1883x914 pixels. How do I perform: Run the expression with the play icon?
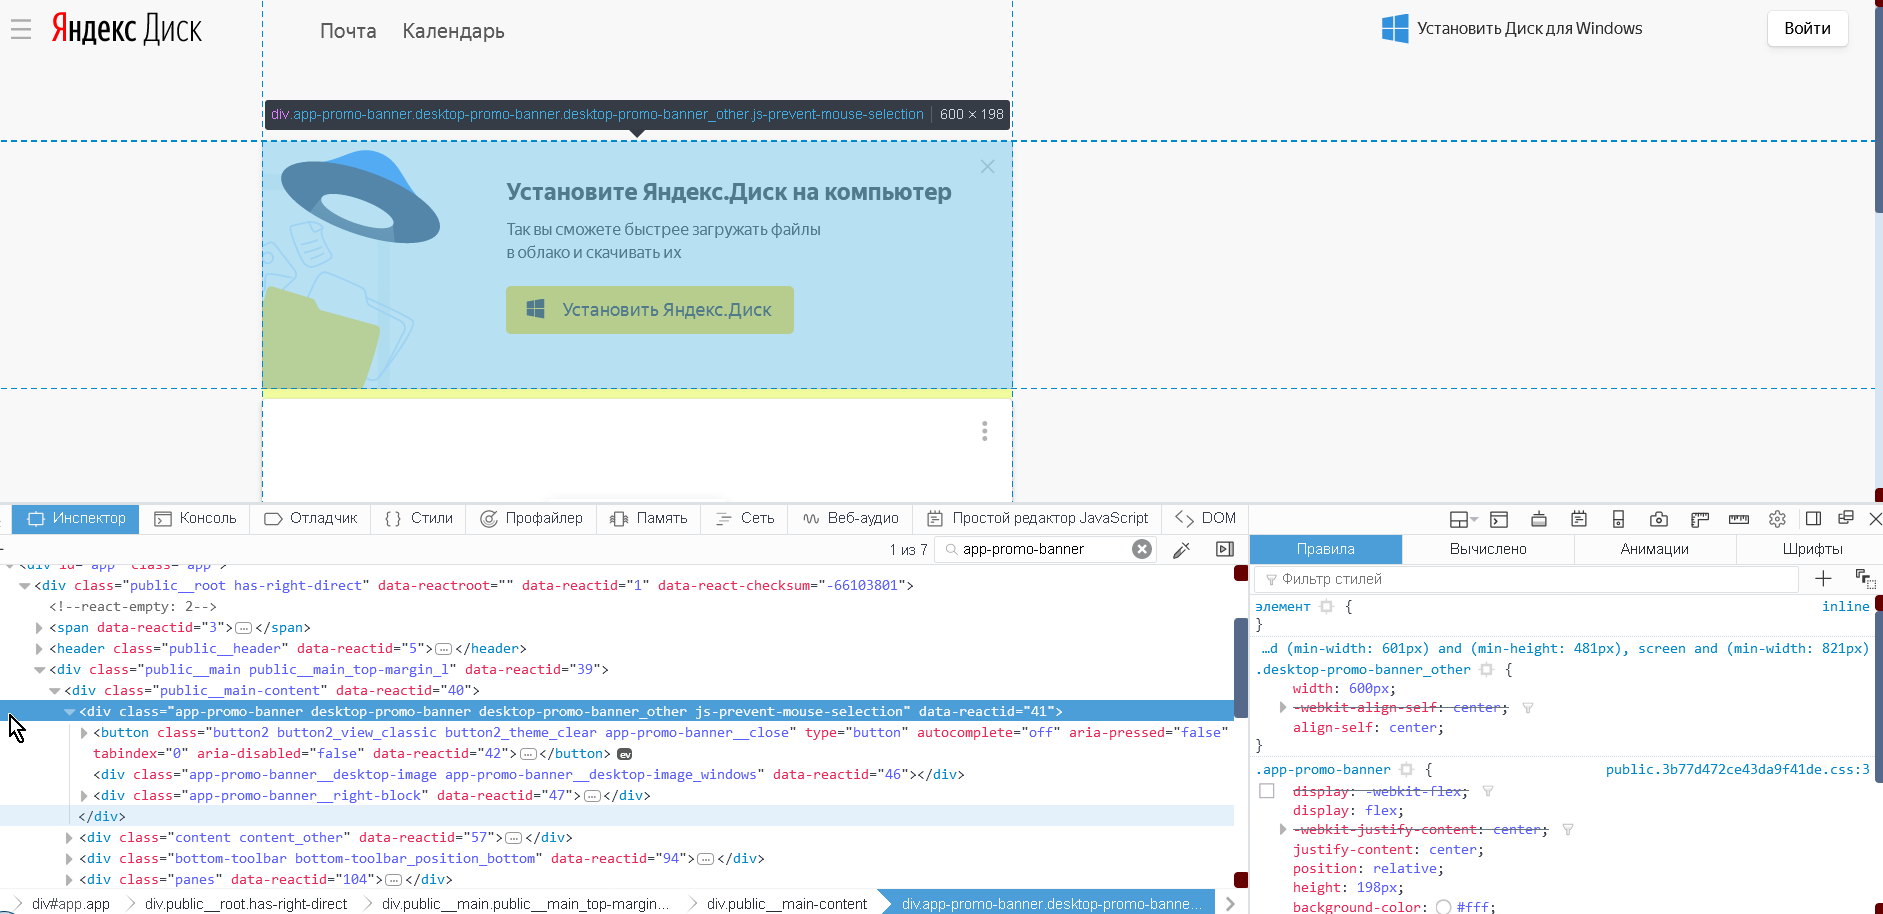click(x=1224, y=549)
